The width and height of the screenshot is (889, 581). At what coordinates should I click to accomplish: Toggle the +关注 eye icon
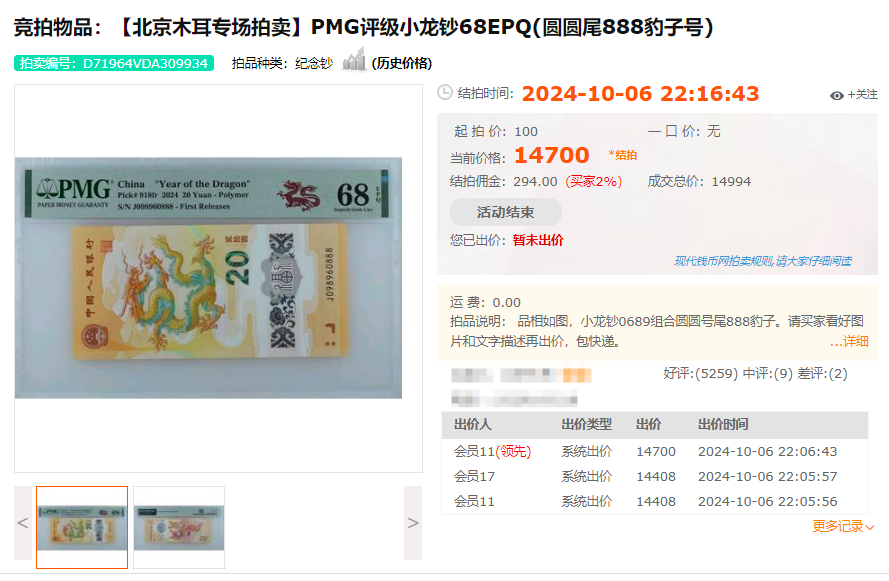tap(836, 95)
